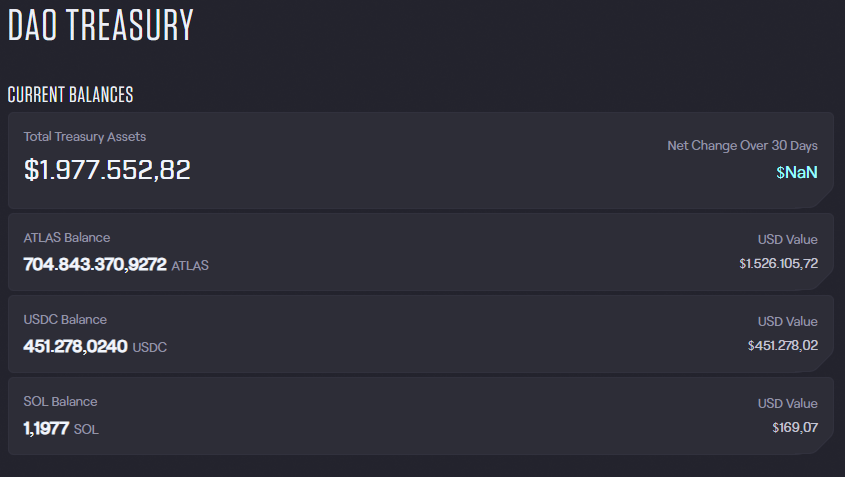Select the $1.977.552,82 total assets amount
This screenshot has width=845, height=477.
[107, 170]
